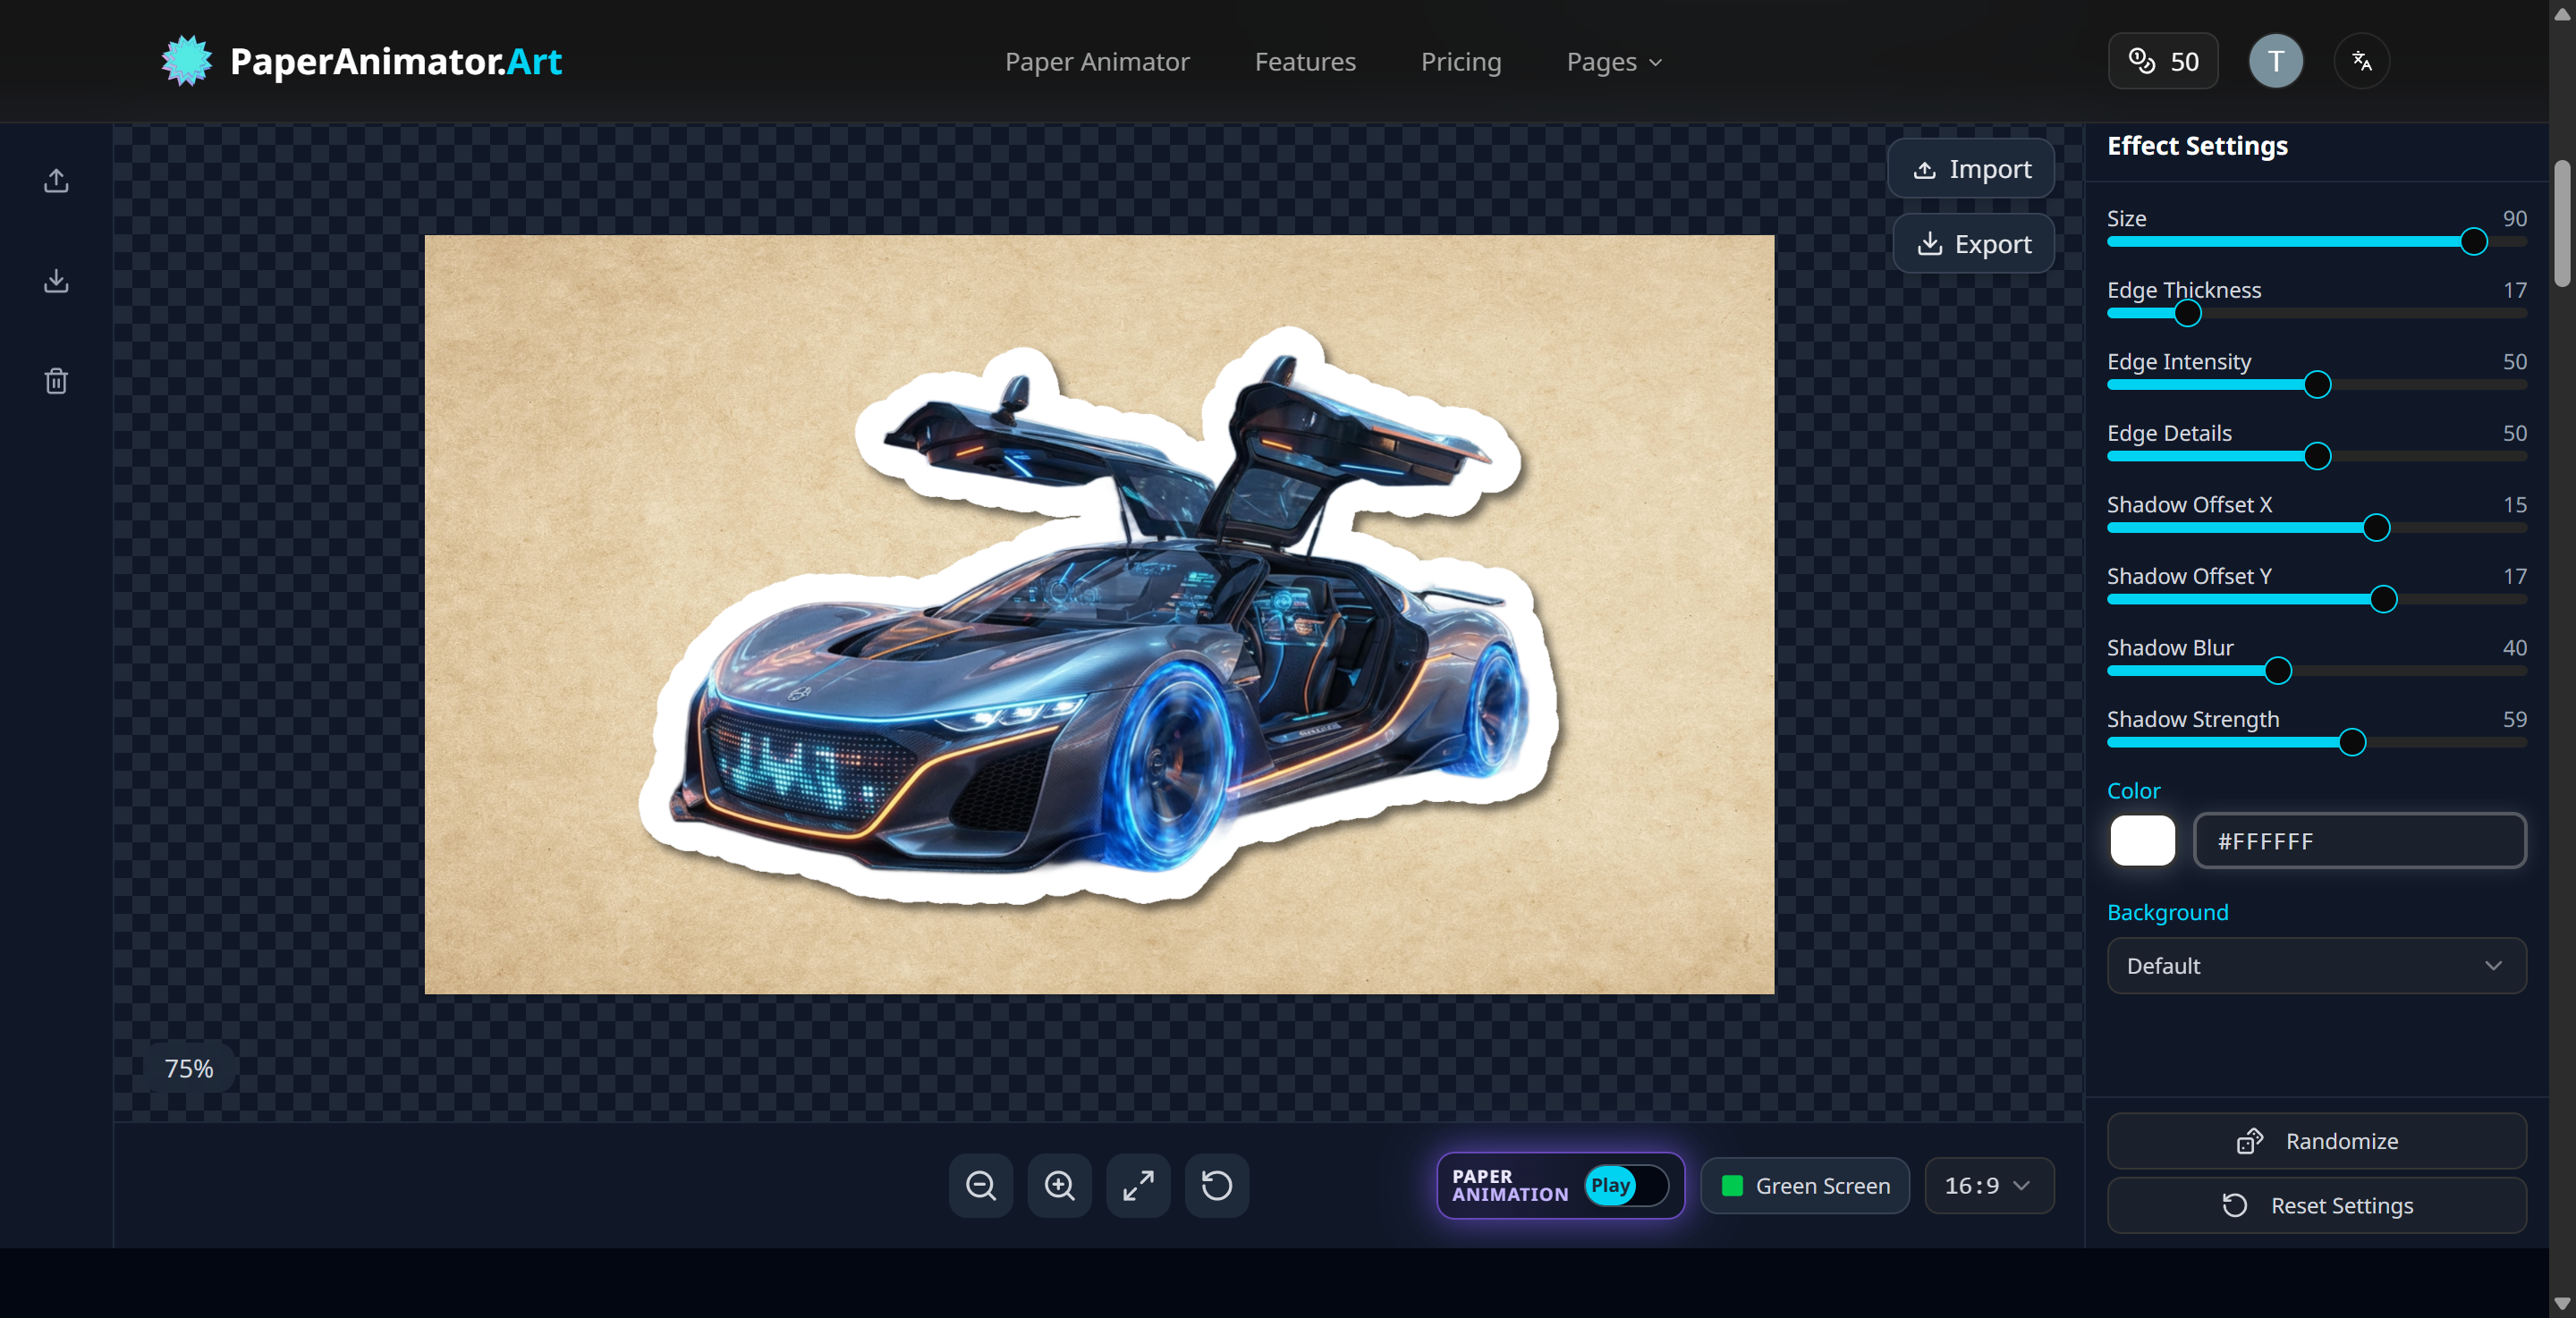The width and height of the screenshot is (2576, 1318).
Task: Open the language translate icon
Action: pos(2361,62)
